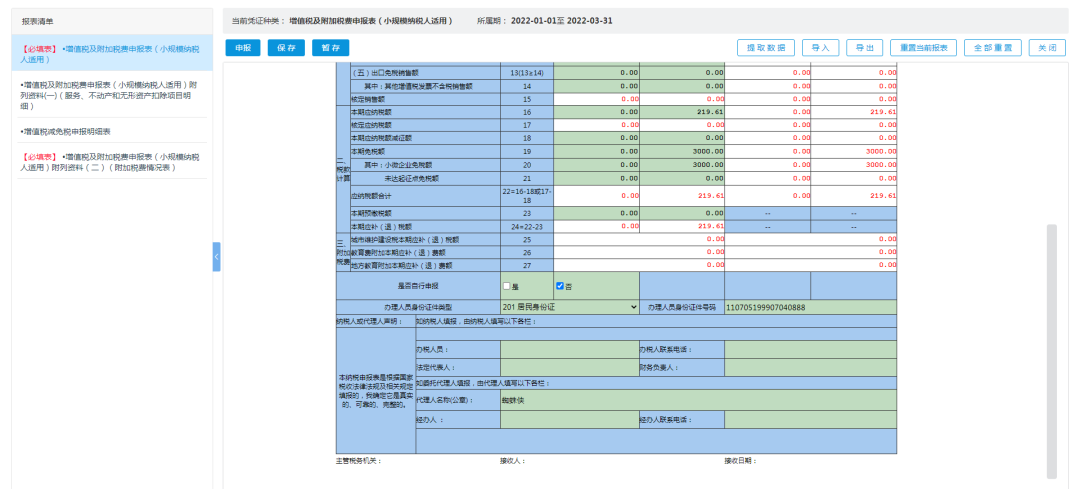Click the 申报 button
This screenshot has width=1080, height=489.
[x=243, y=48]
